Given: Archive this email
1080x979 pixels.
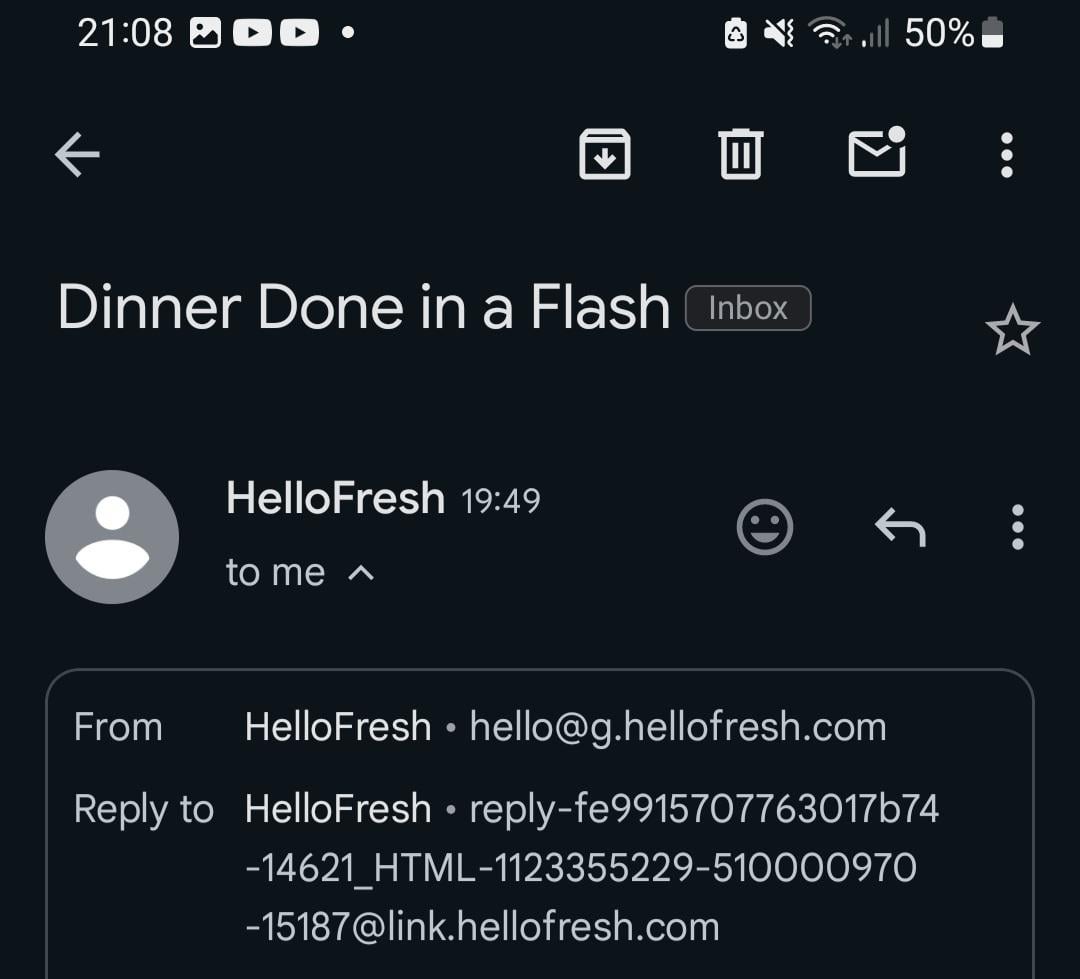Looking at the screenshot, I should click(605, 155).
